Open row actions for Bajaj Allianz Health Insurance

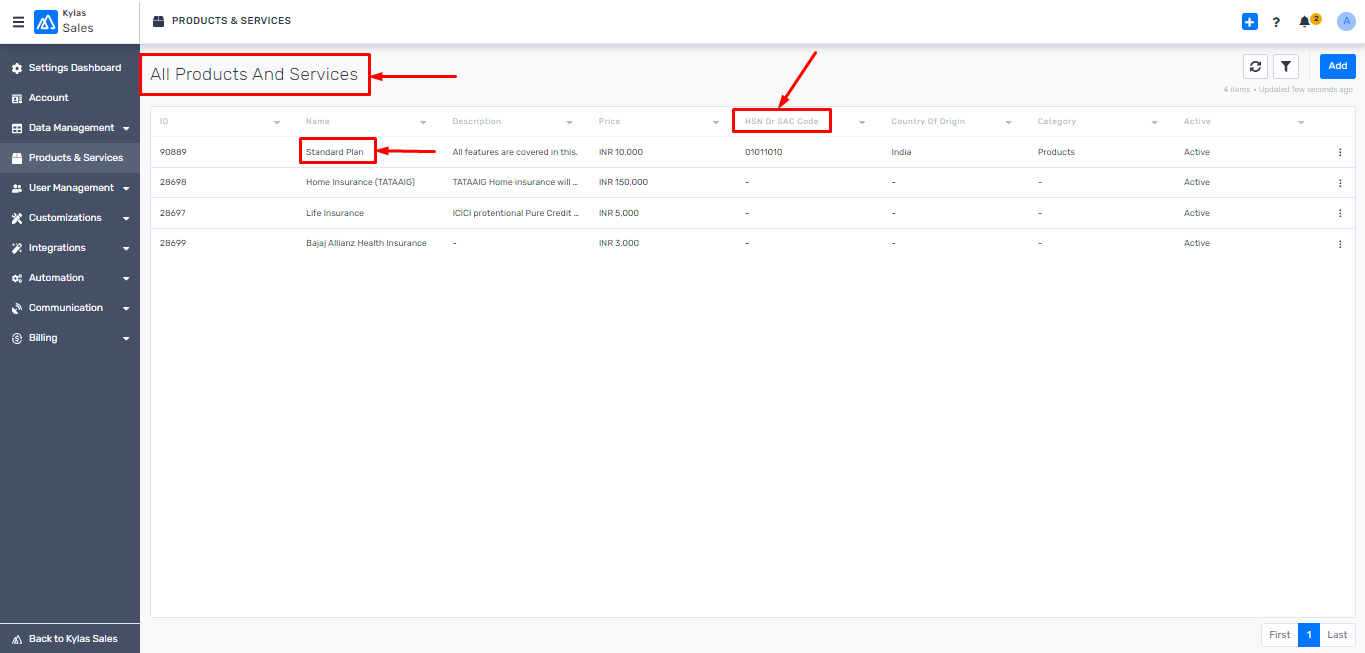point(1340,244)
